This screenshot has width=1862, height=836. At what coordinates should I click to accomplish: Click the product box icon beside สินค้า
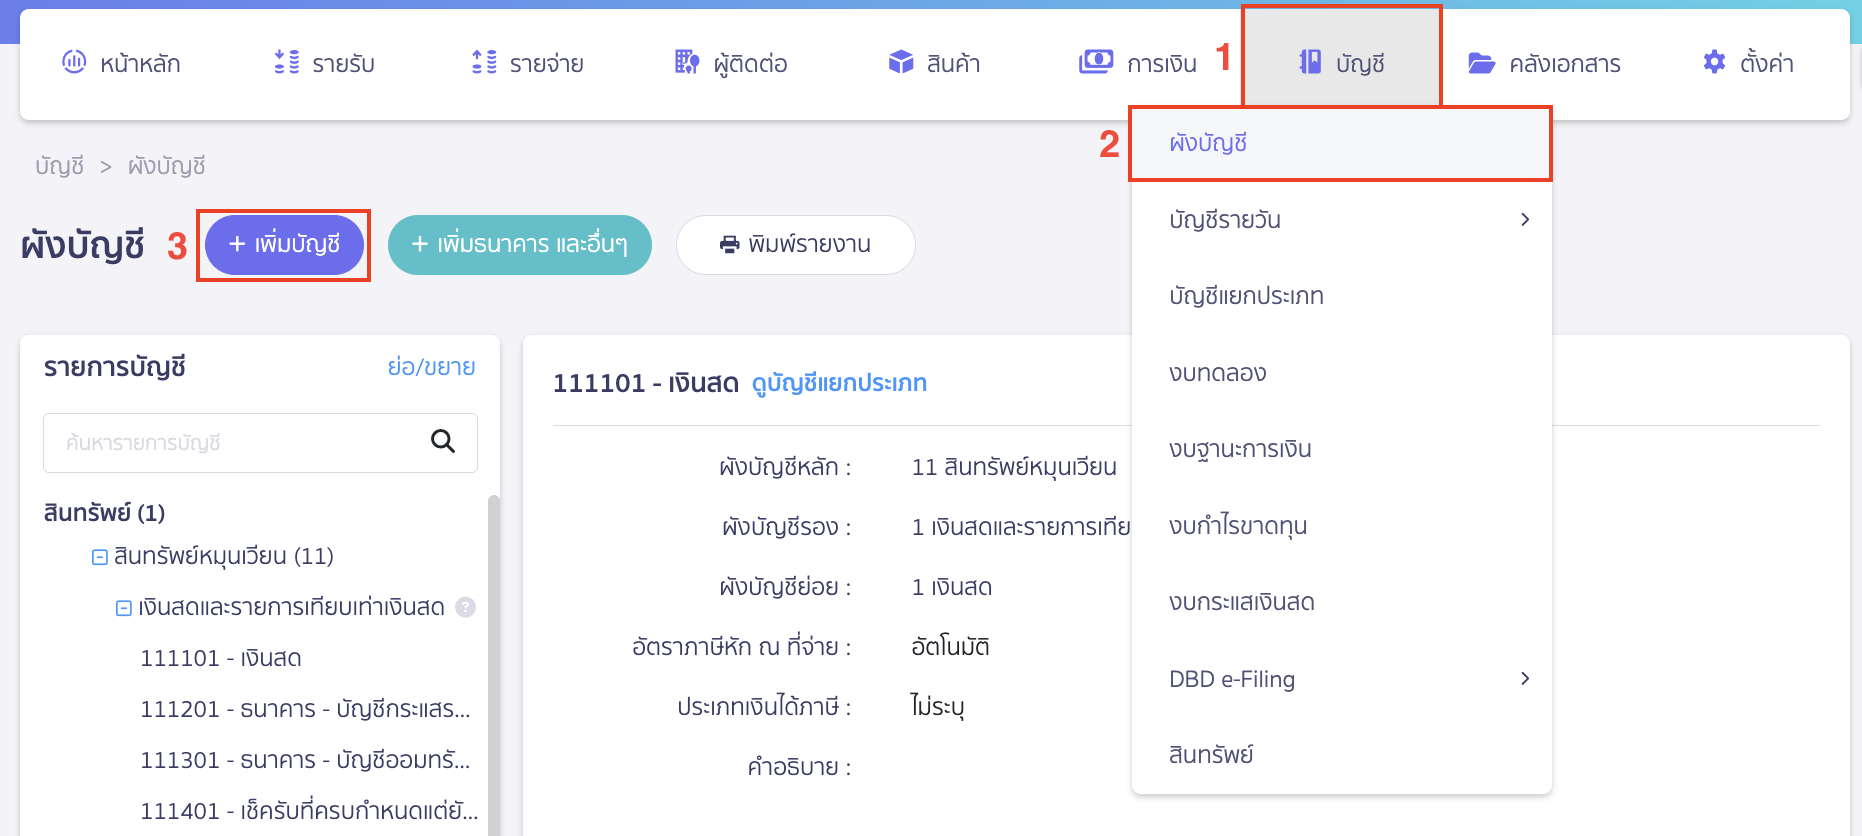coord(901,62)
